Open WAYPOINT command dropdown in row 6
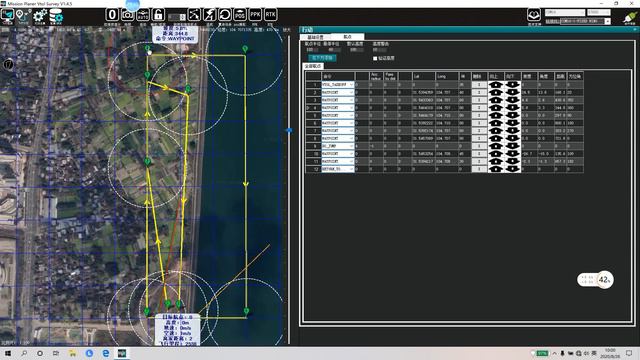 [351, 123]
